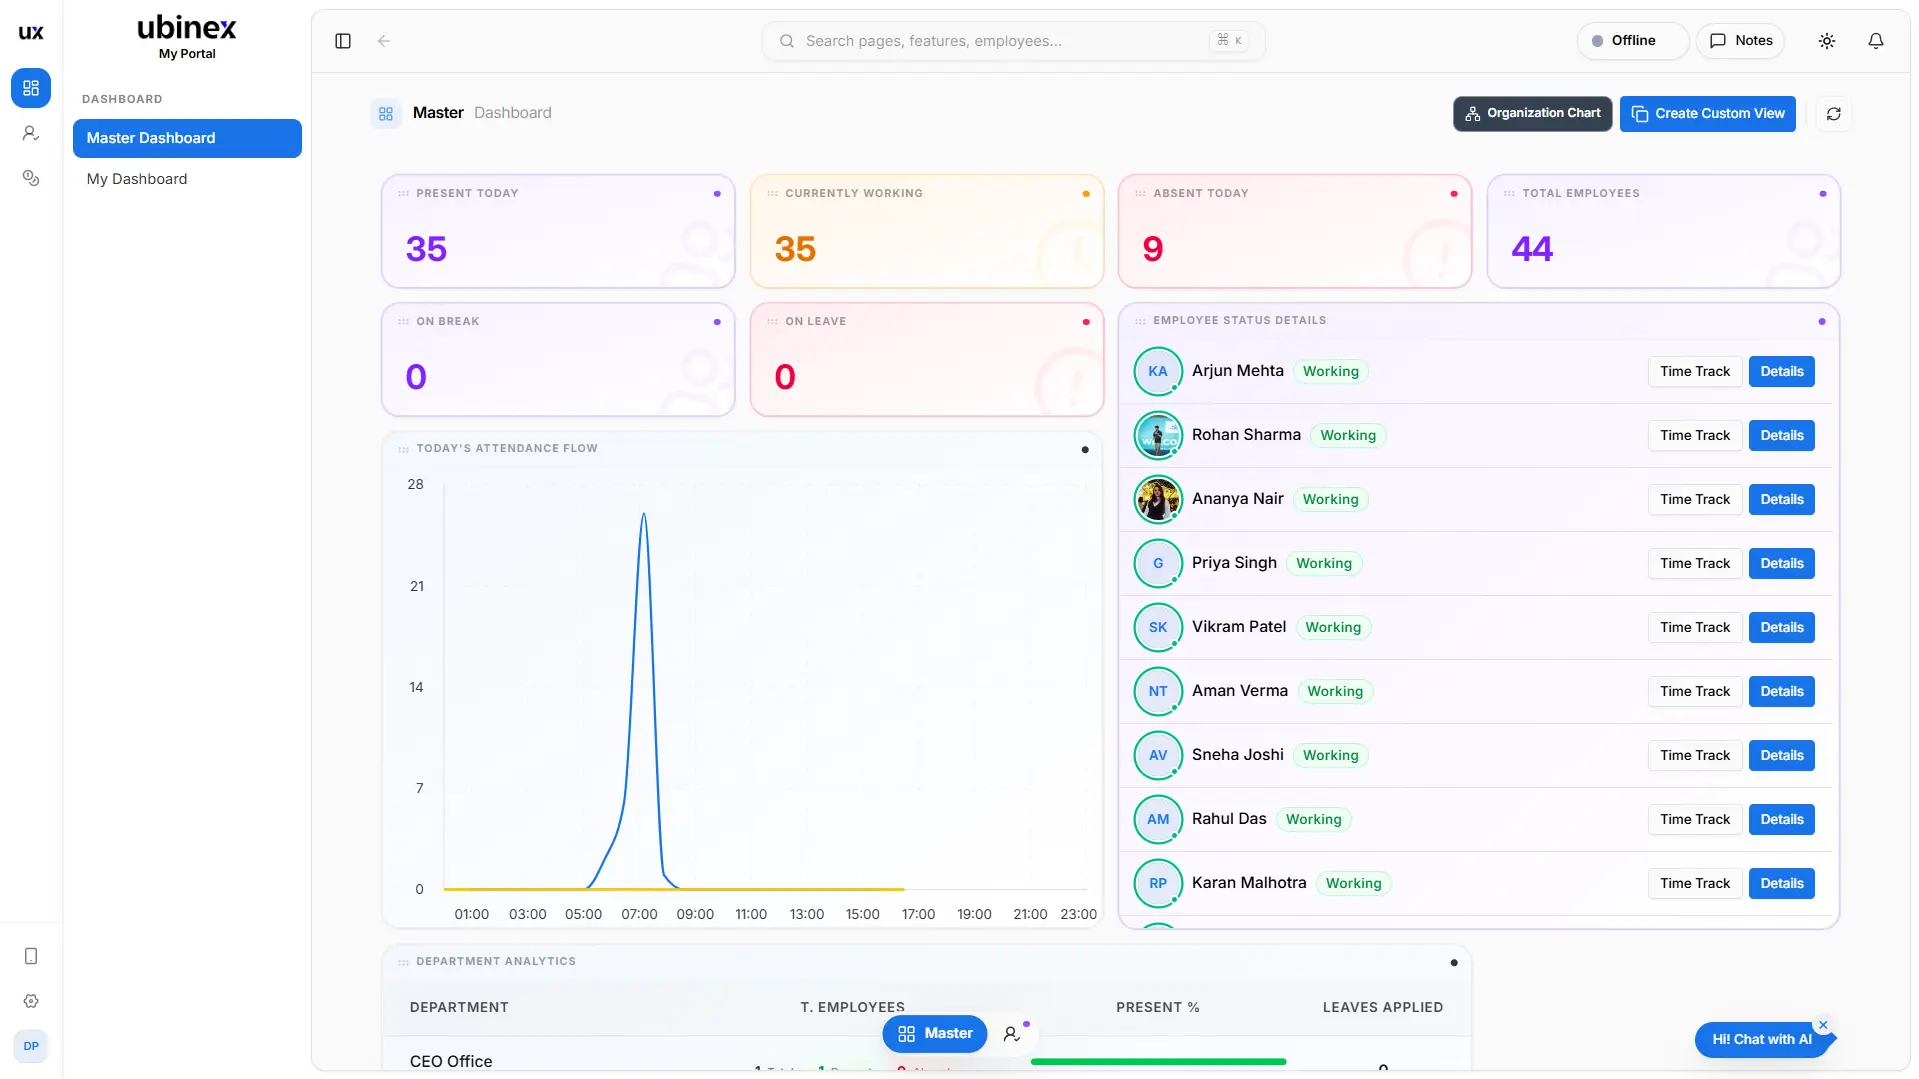The height and width of the screenshot is (1079, 1919).
Task: Click the dot on Today's Attendance Flow card
Action: click(1085, 450)
